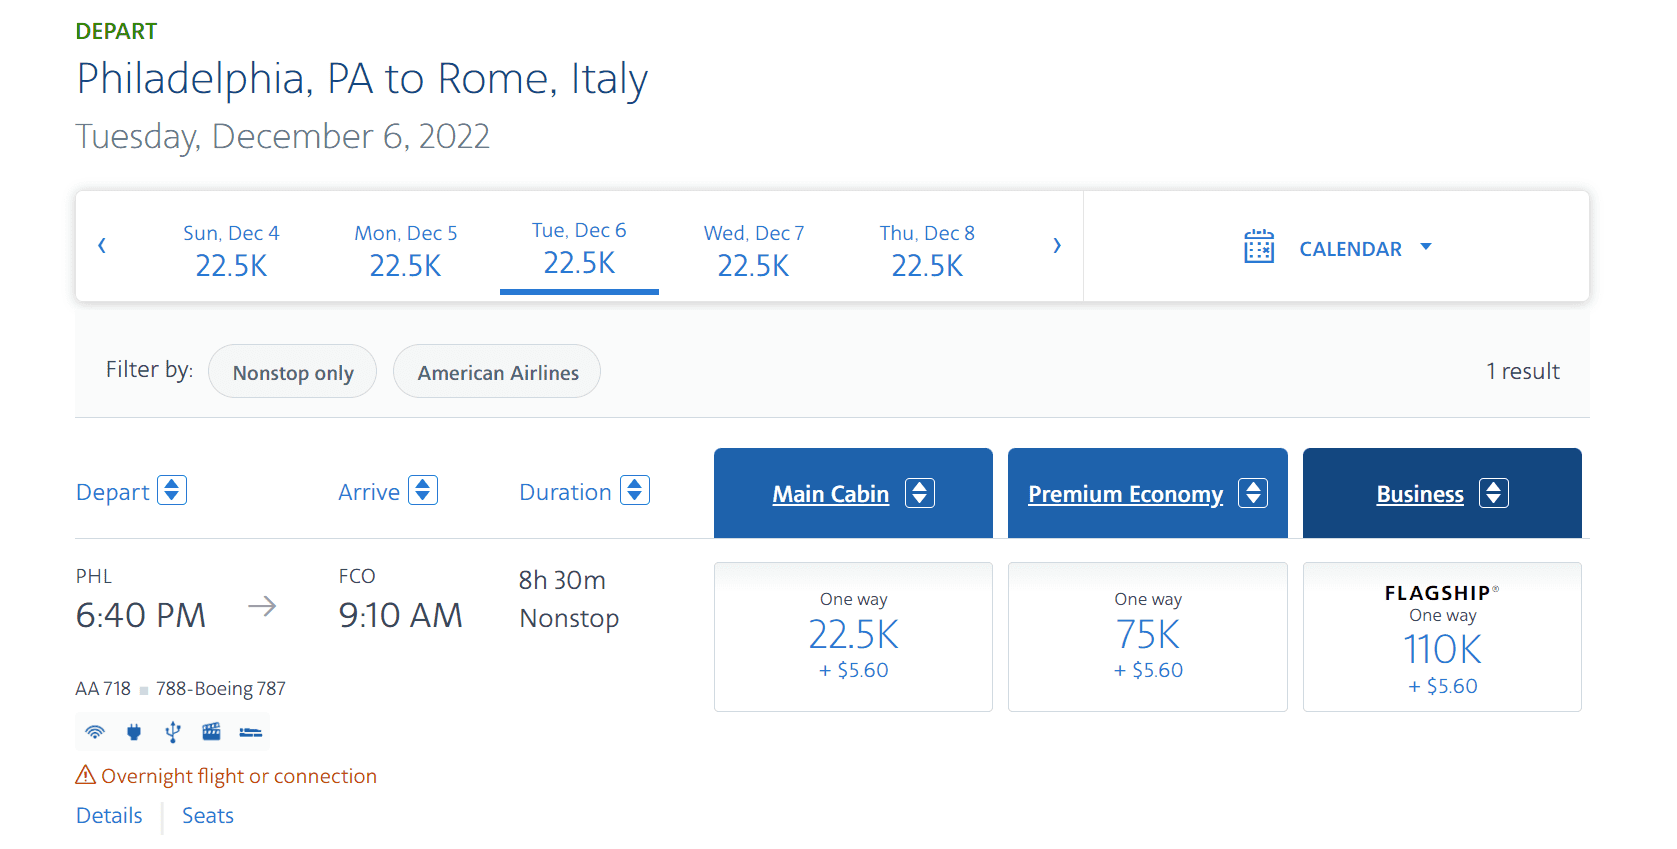Click the USB port amenity icon
This screenshot has height=849, width=1677.
coord(172,731)
